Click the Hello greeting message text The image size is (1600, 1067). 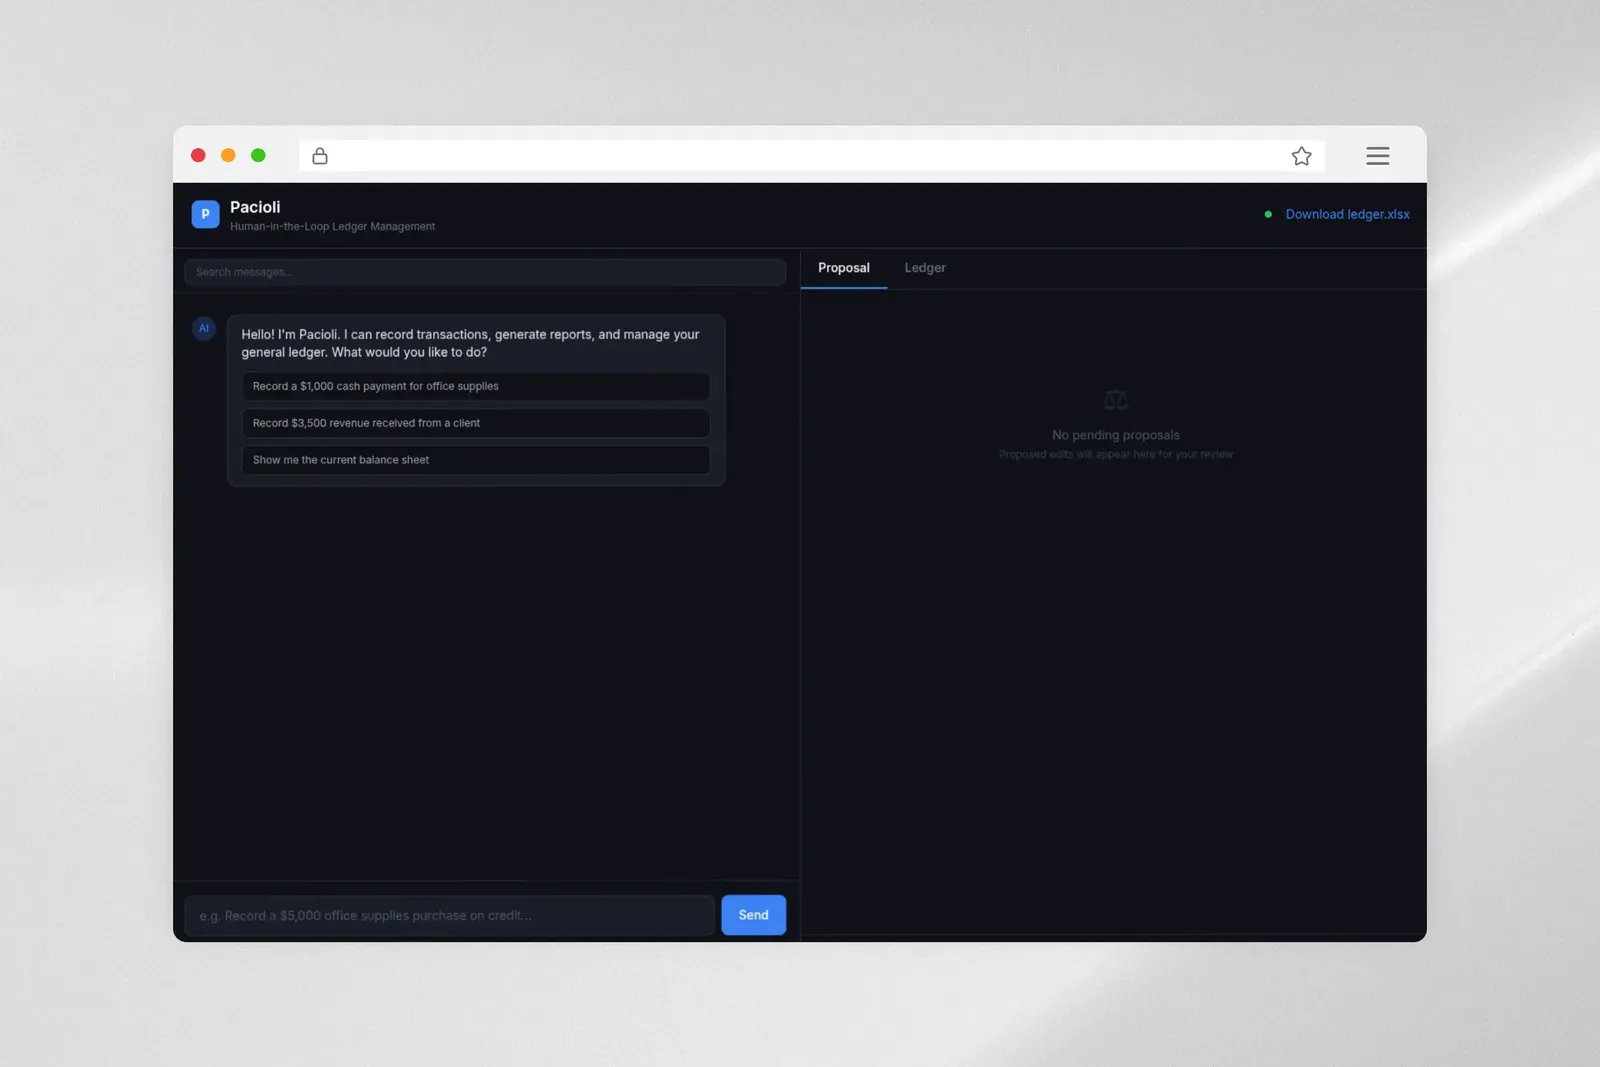pos(470,343)
